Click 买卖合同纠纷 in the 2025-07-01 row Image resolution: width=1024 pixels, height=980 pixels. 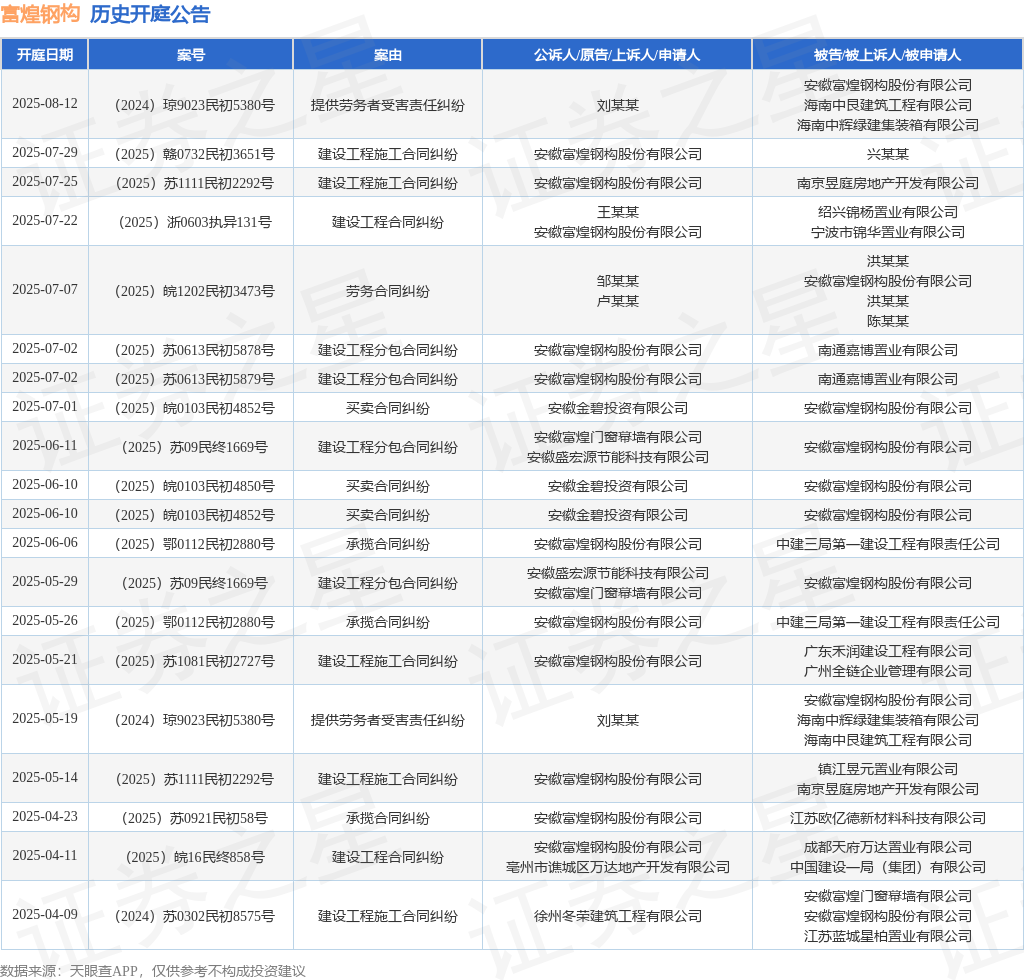click(387, 408)
